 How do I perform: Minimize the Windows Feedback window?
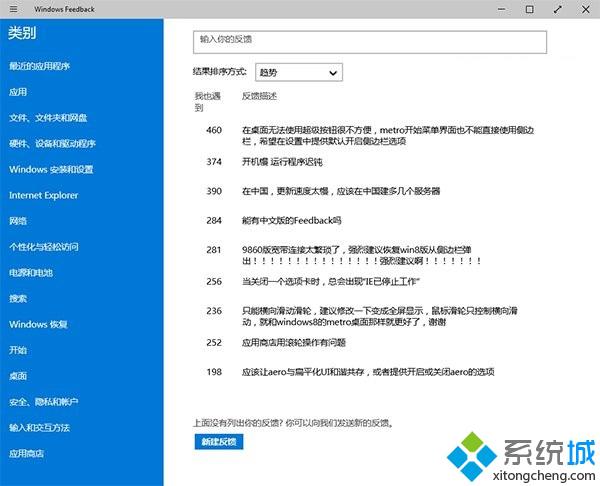click(x=501, y=9)
